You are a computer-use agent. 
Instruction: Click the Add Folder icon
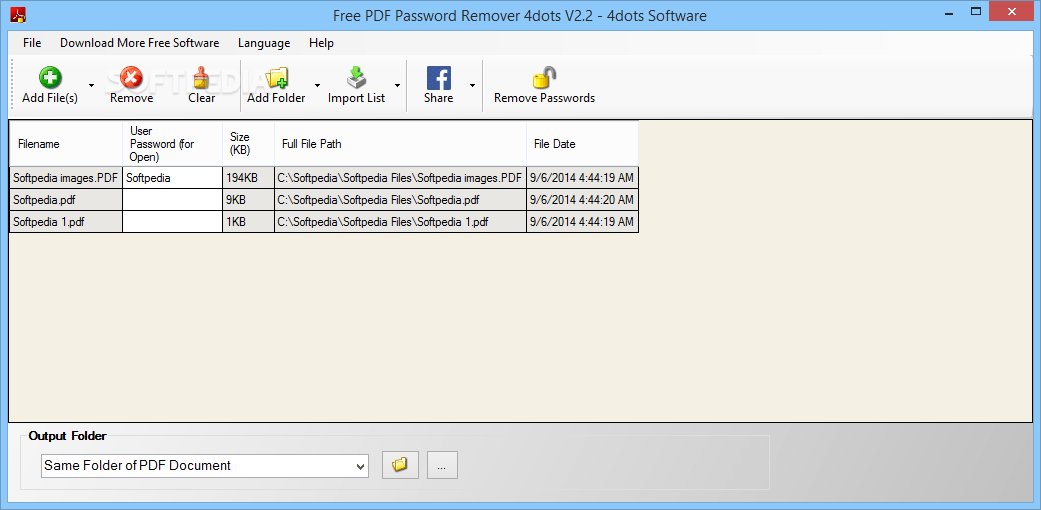[x=276, y=78]
